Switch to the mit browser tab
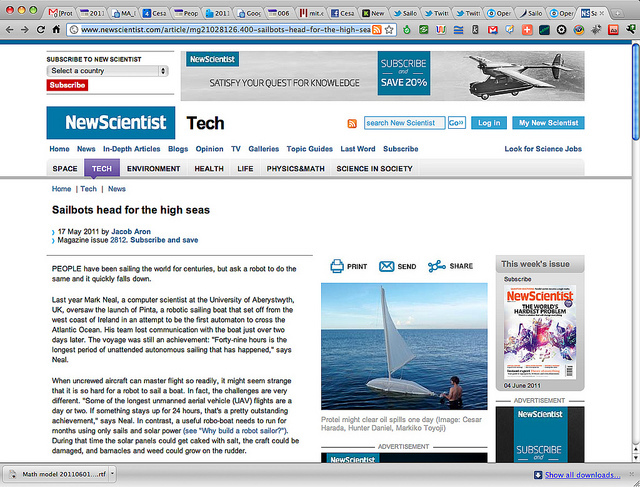Image resolution: width=640 pixels, height=487 pixels. [311, 13]
